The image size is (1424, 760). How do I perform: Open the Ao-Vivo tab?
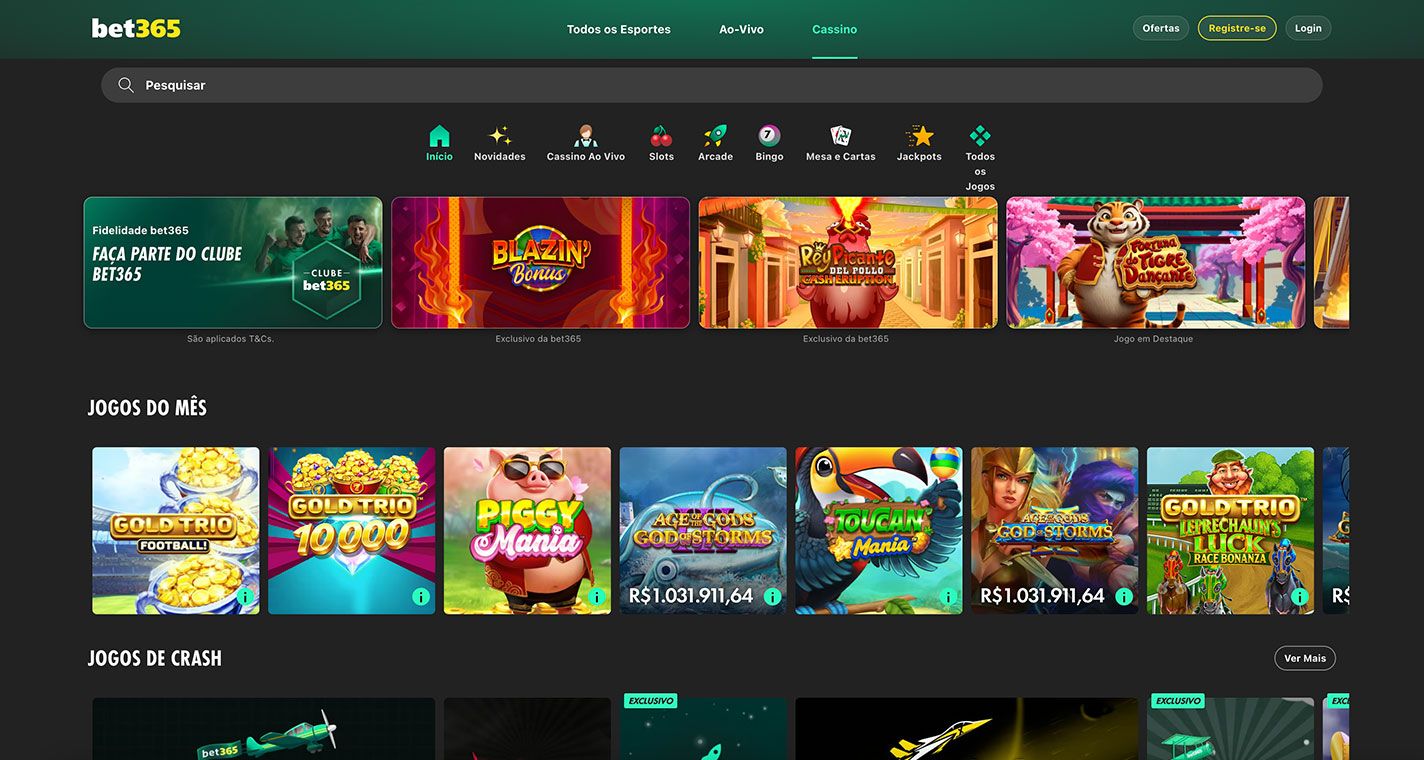(x=741, y=29)
